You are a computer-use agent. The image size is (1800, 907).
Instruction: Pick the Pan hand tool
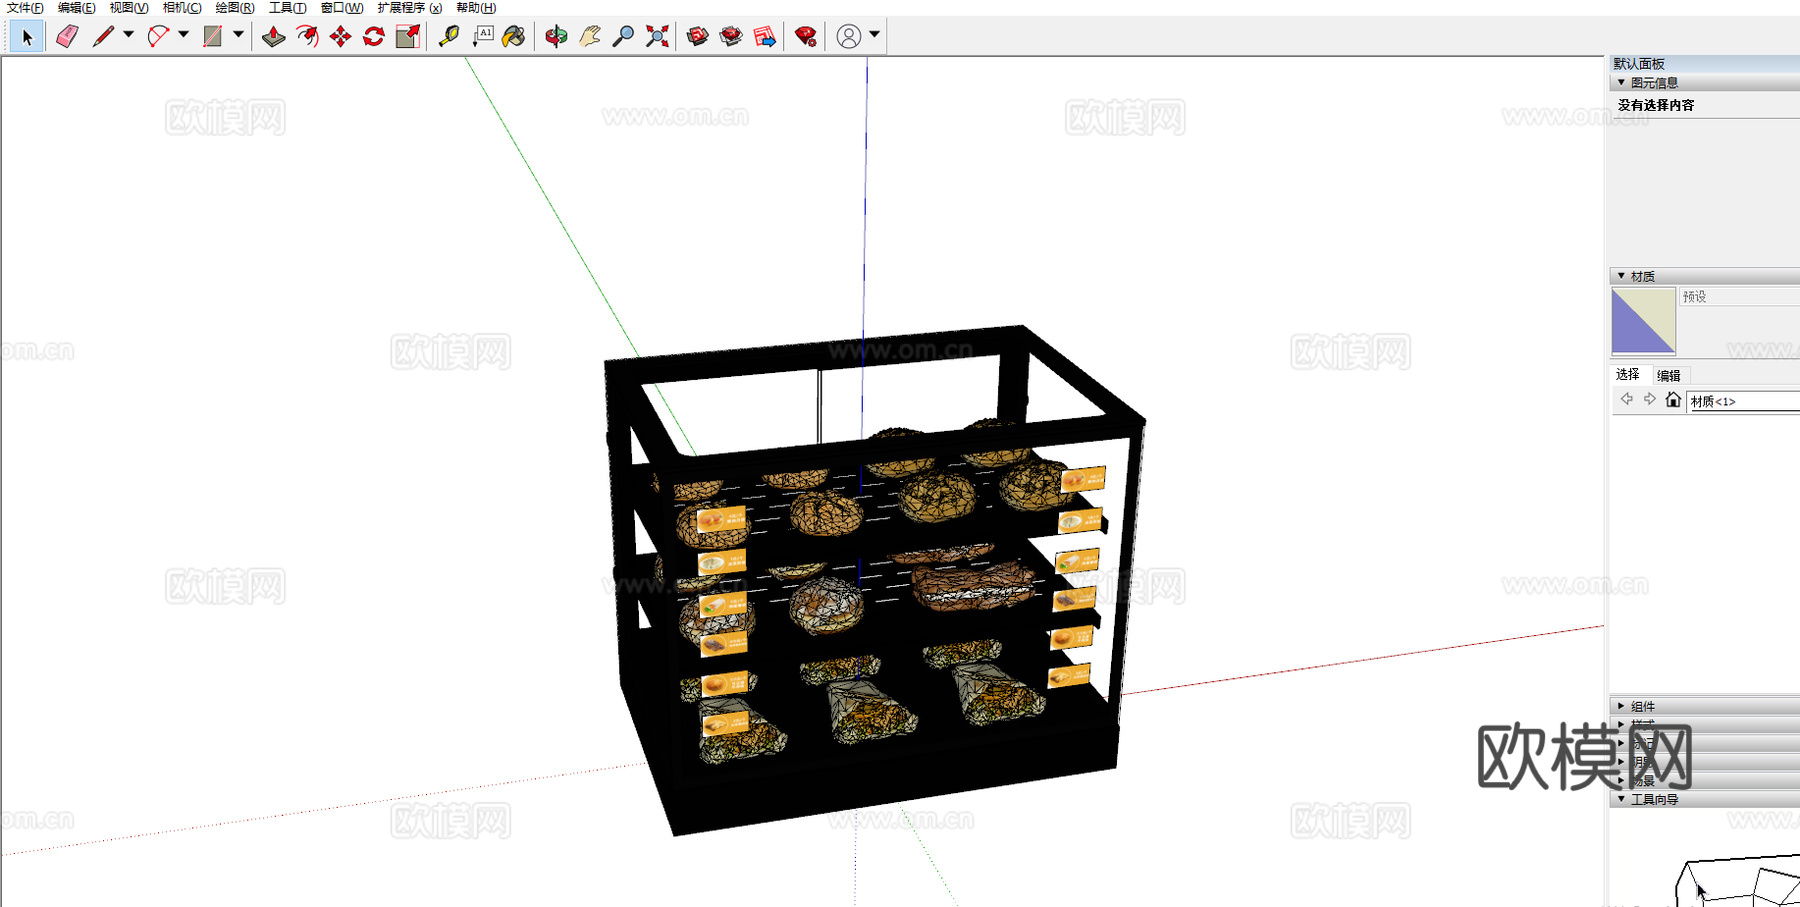coord(590,37)
